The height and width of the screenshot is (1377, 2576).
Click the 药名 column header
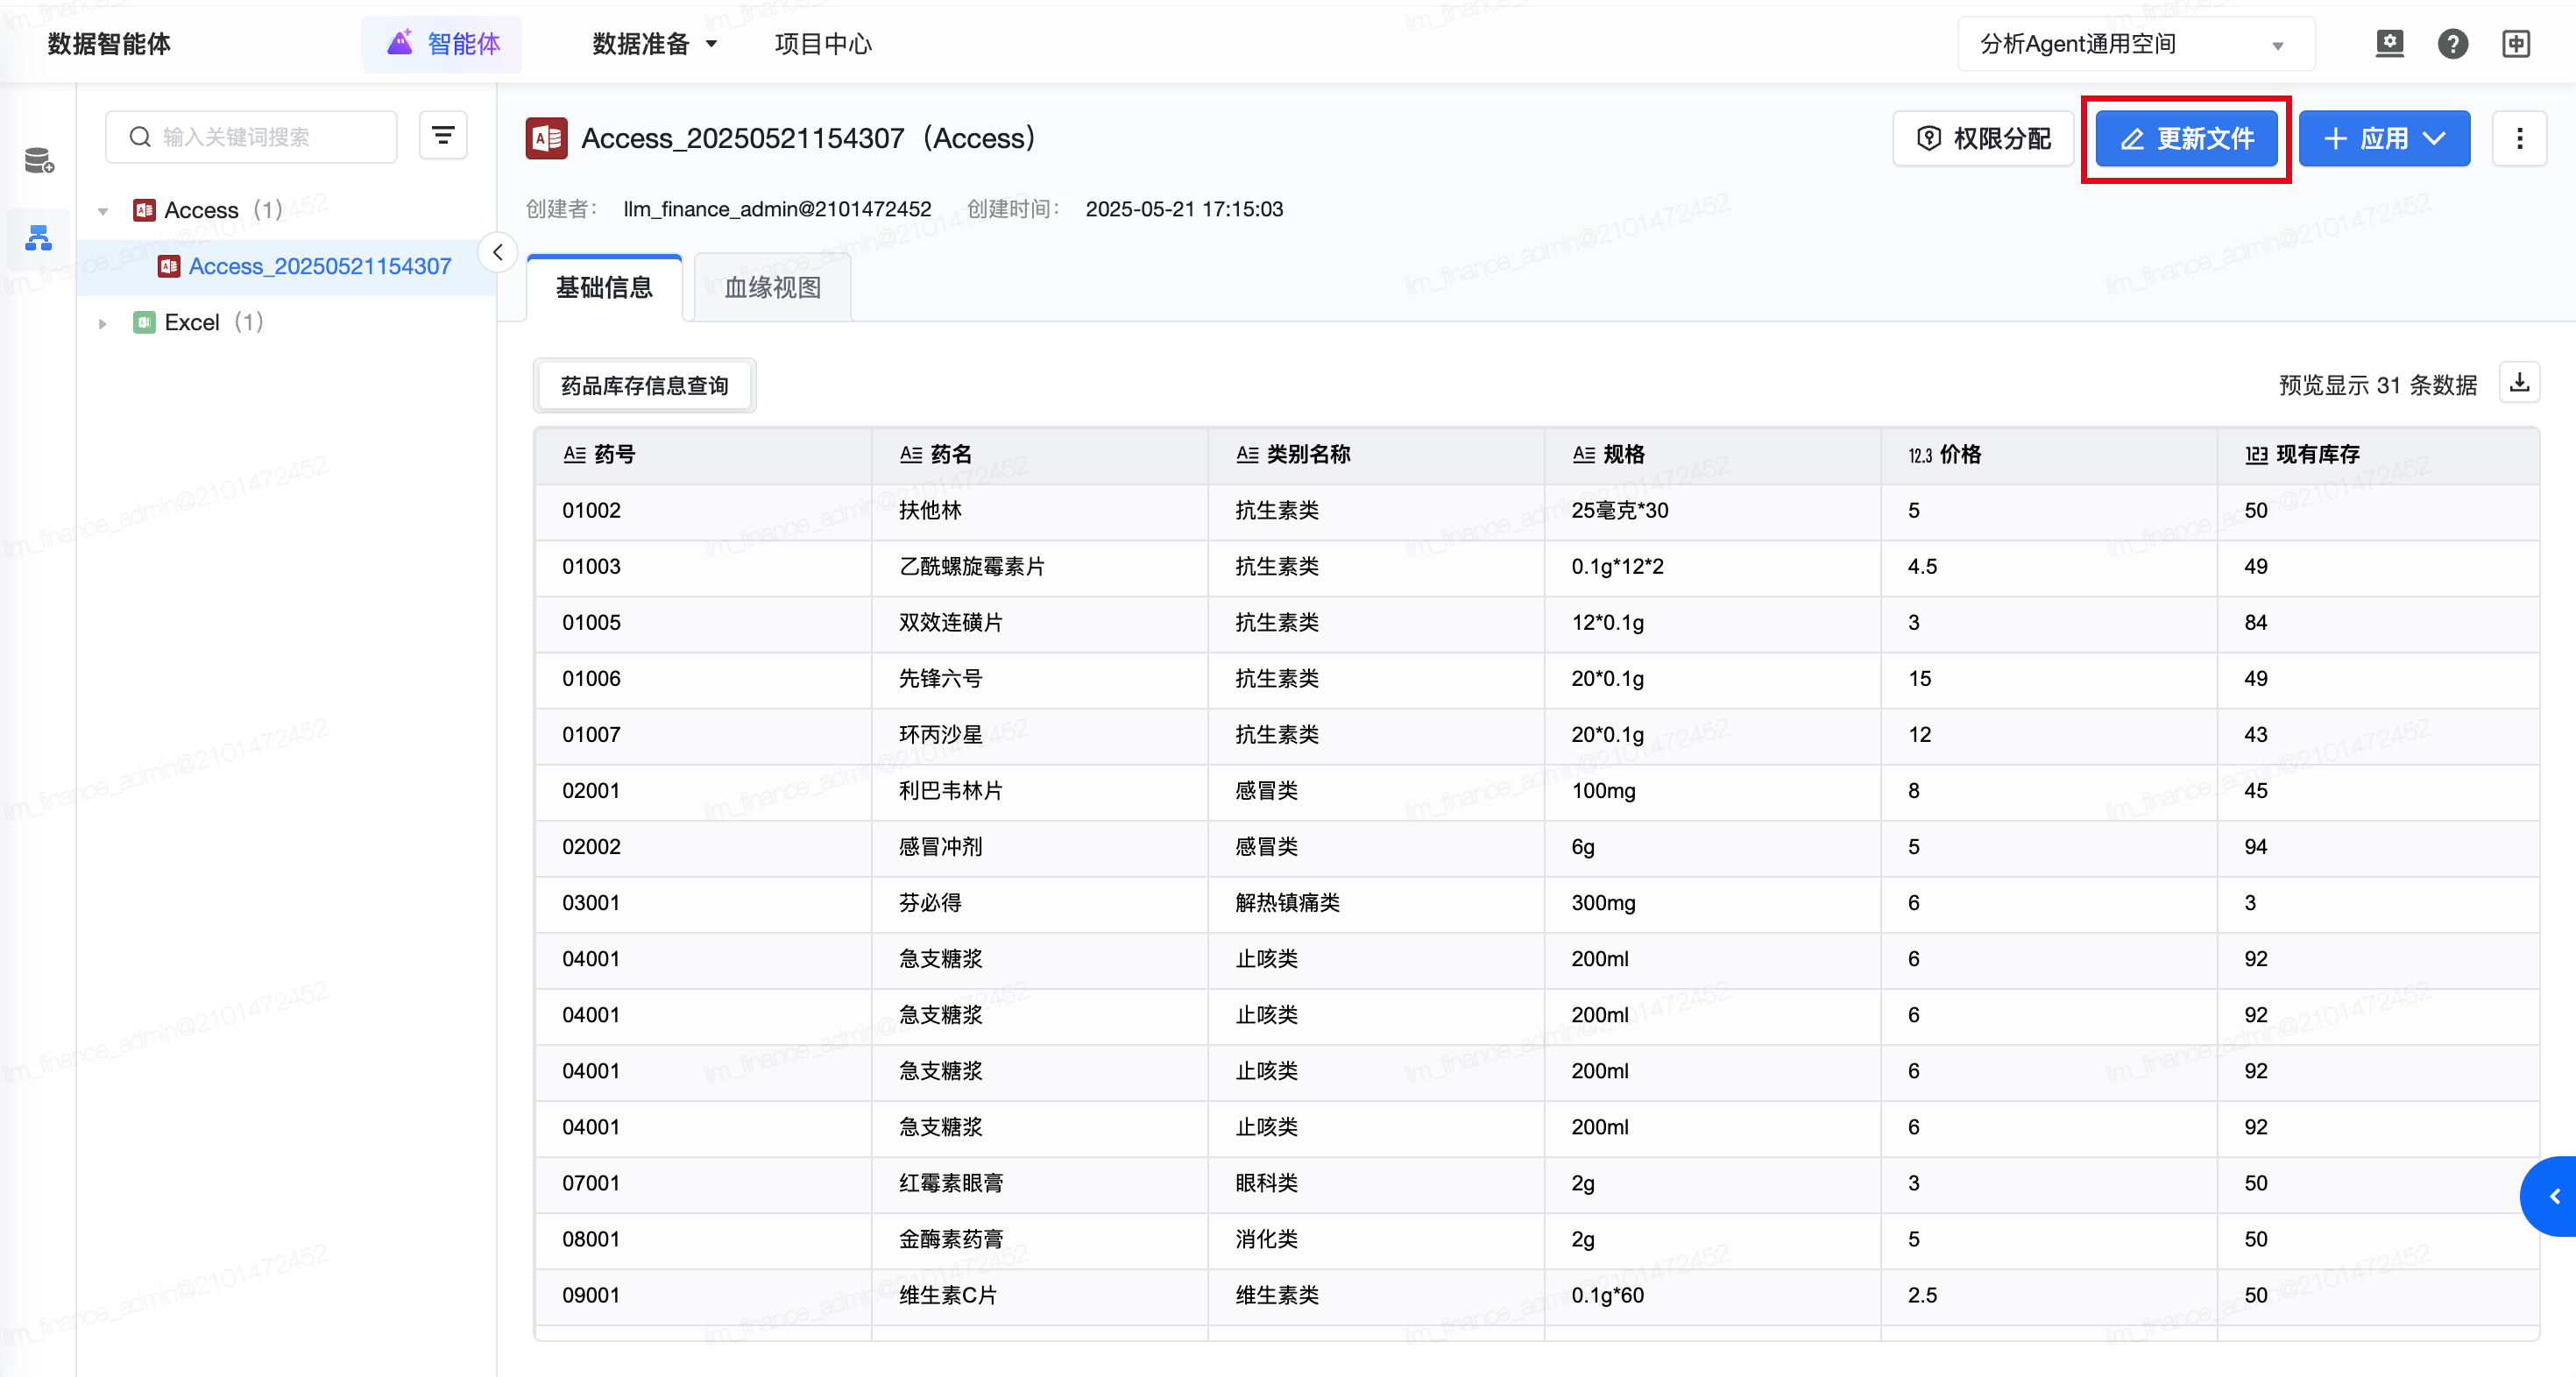pos(1039,455)
